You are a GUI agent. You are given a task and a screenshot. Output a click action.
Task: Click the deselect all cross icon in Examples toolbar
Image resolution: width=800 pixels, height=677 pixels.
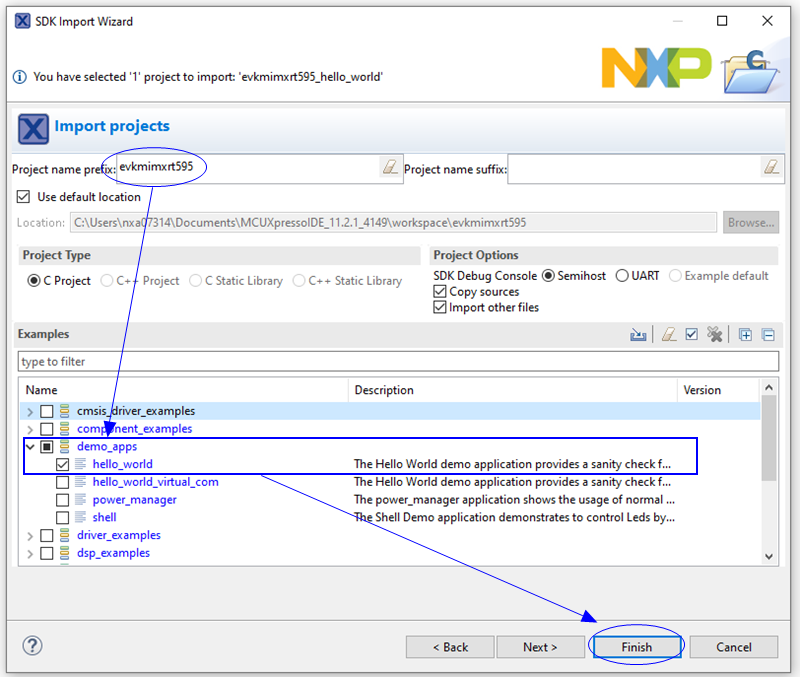715,335
